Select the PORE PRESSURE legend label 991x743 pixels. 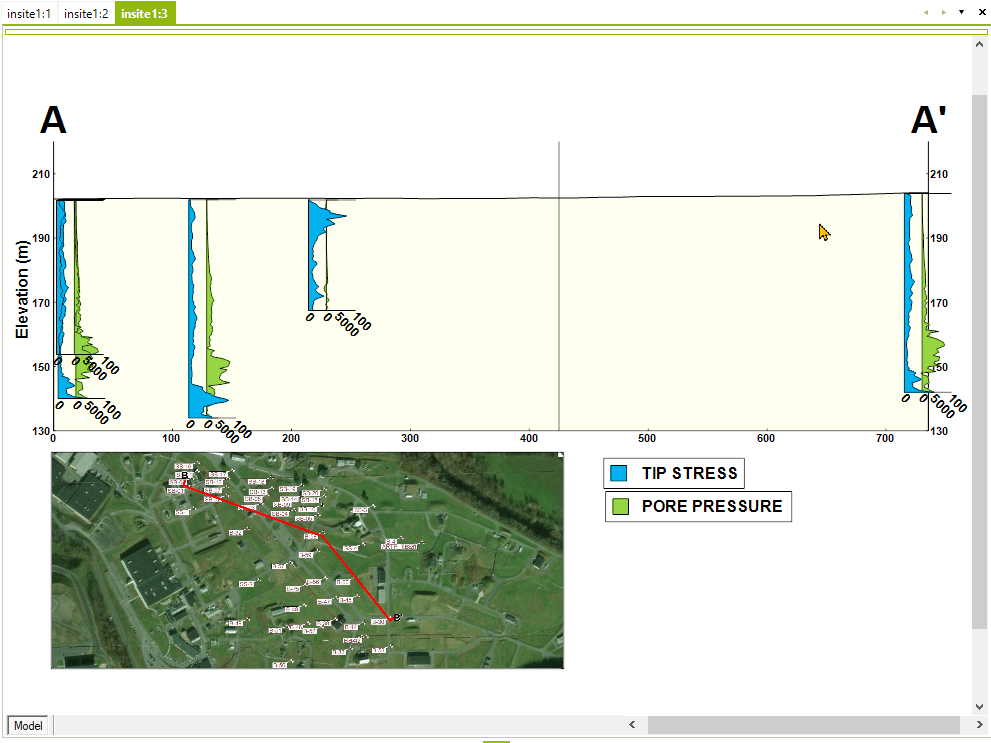[x=712, y=506]
